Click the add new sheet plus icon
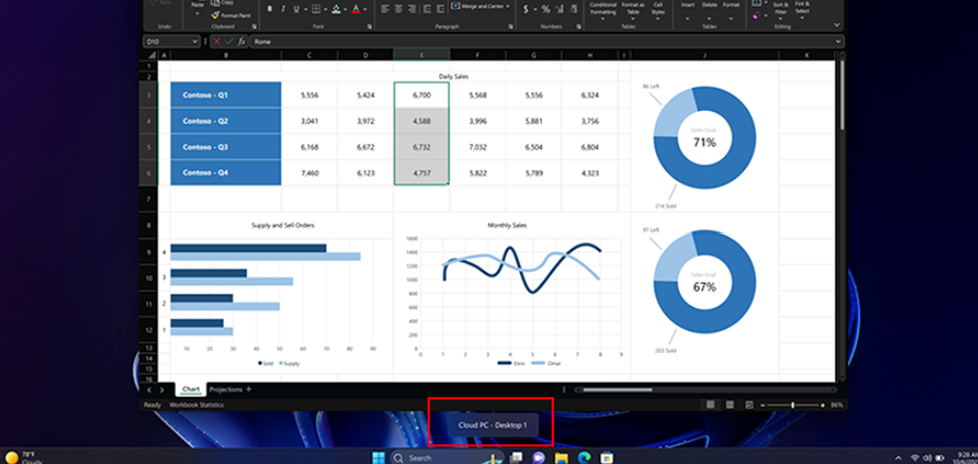This screenshot has height=464, width=978. tap(249, 389)
